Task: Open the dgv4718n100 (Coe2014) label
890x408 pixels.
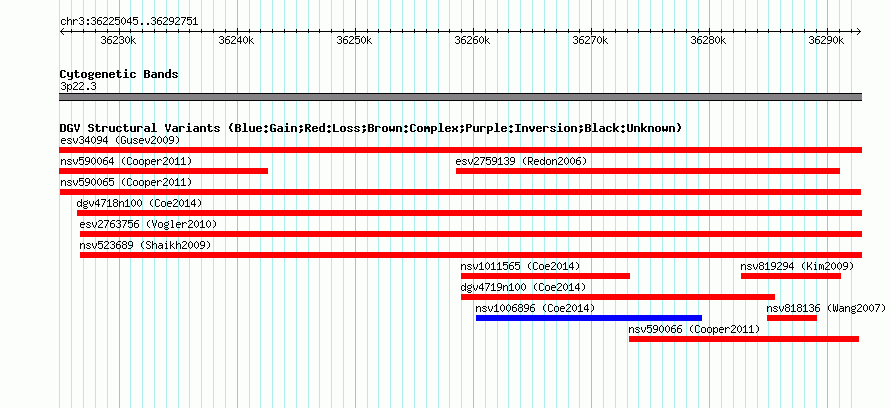Action: [139, 203]
